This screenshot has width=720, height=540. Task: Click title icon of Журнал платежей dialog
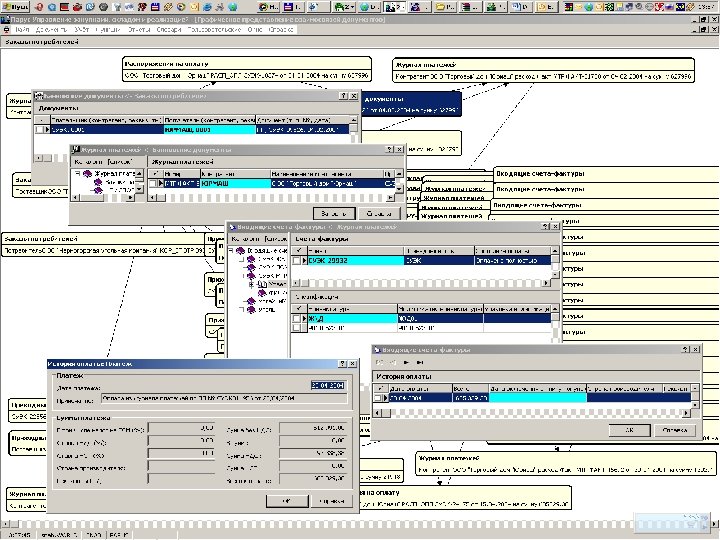pos(76,150)
